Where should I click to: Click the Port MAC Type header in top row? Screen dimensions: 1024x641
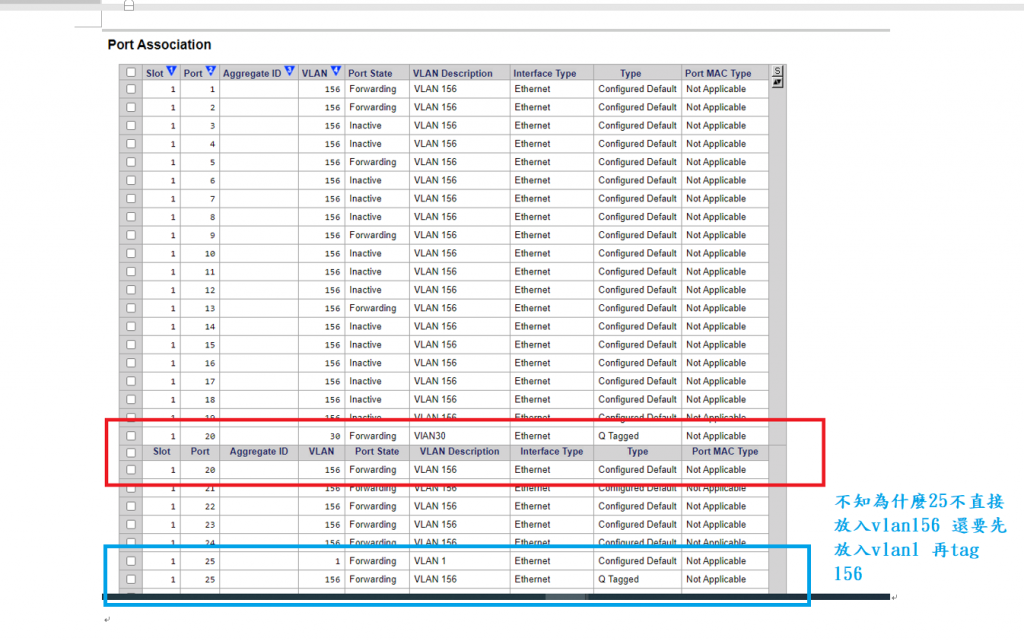click(718, 73)
